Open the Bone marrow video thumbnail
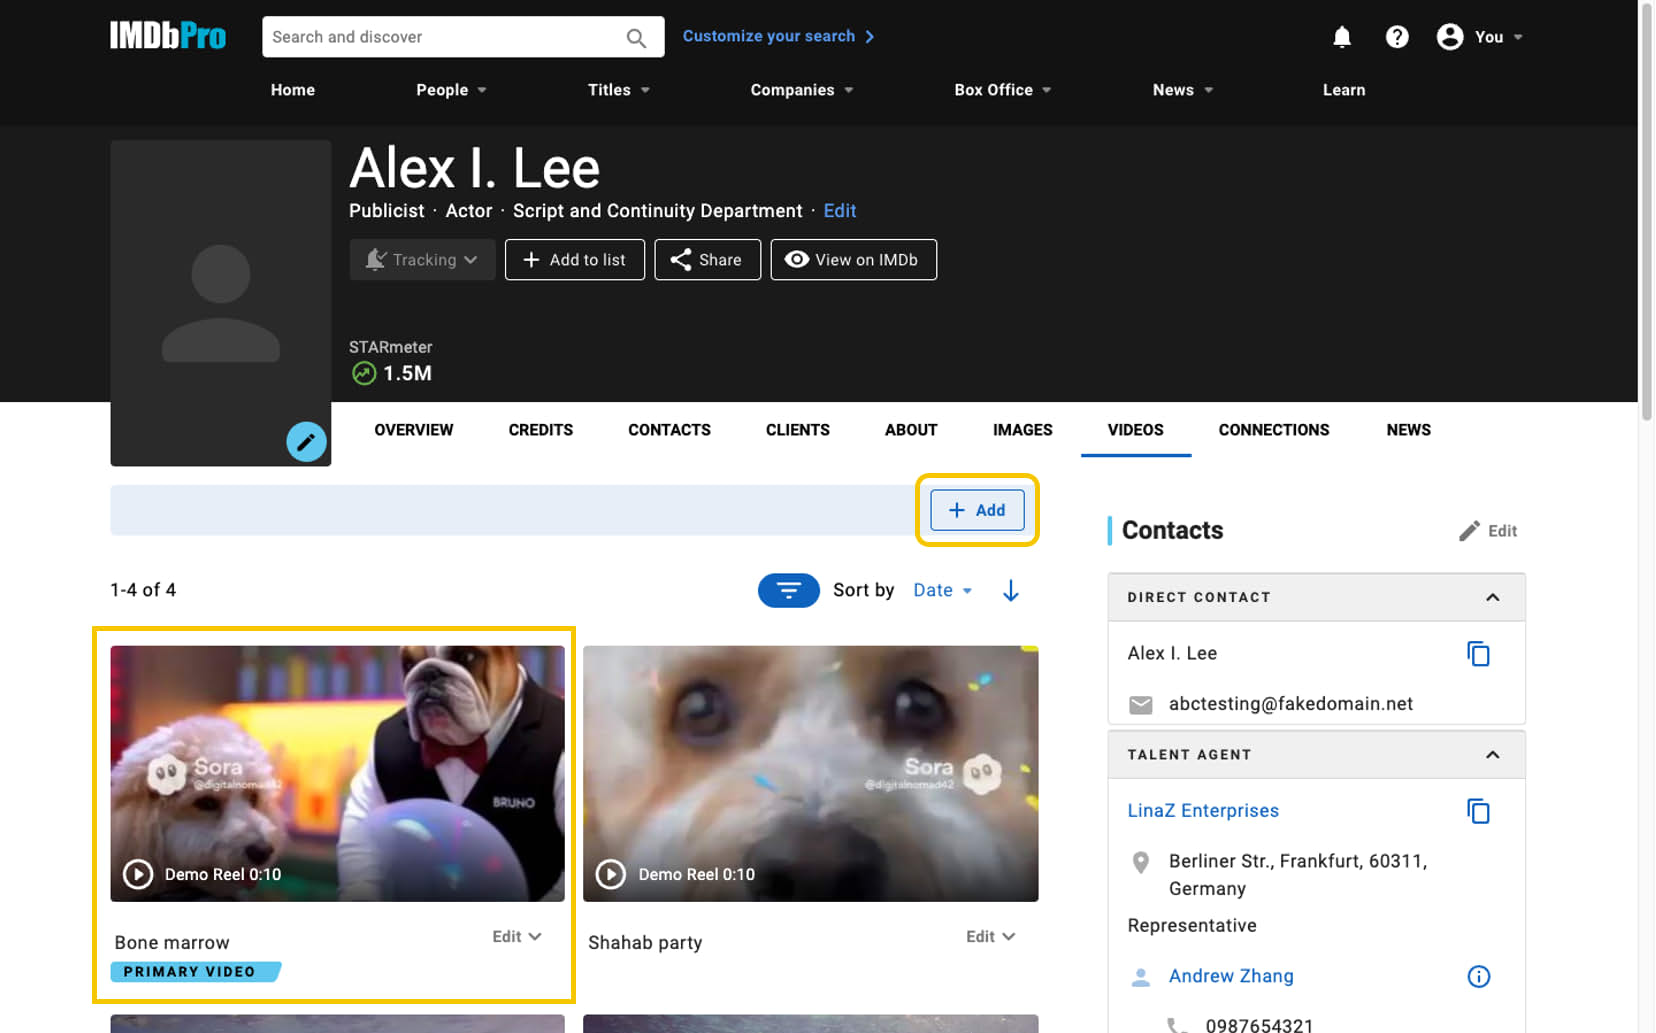The image size is (1656, 1033). click(337, 773)
